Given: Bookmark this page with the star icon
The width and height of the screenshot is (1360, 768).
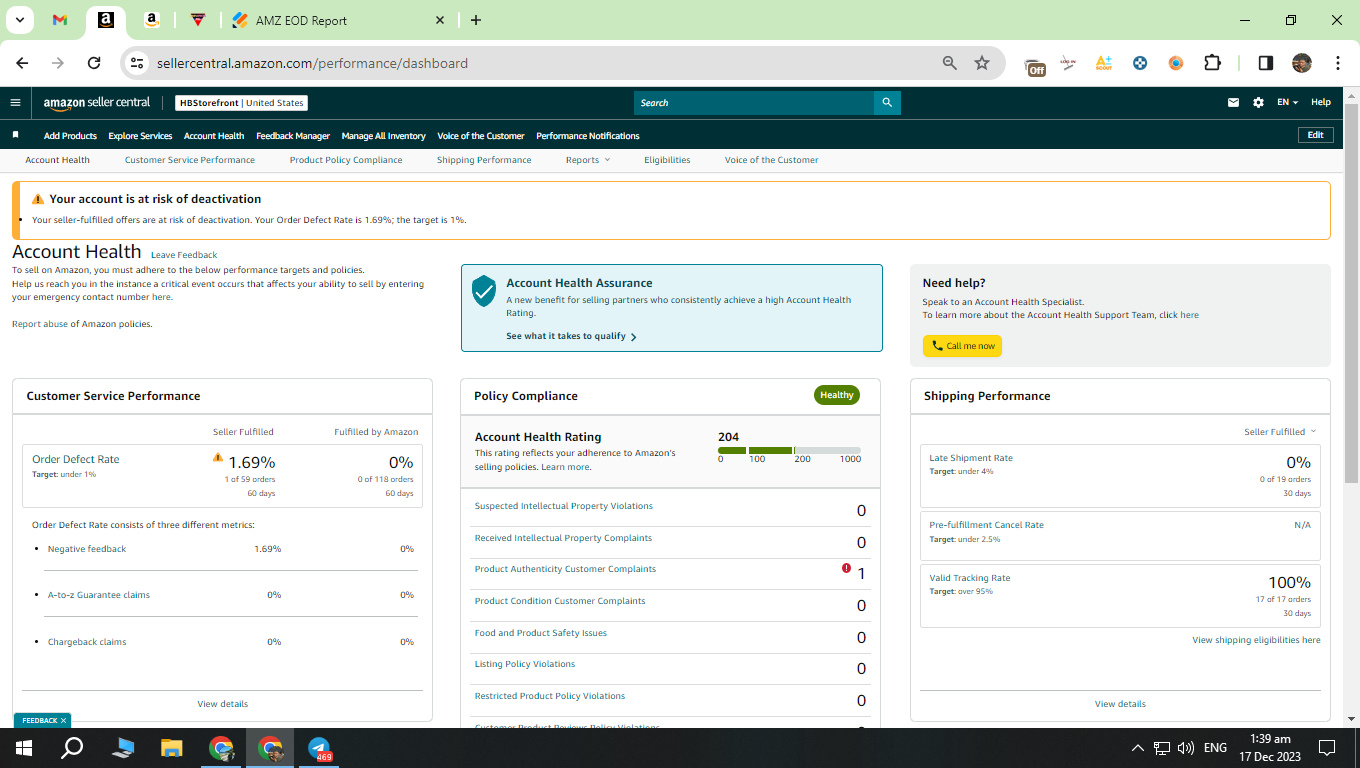Looking at the screenshot, I should (x=982, y=63).
